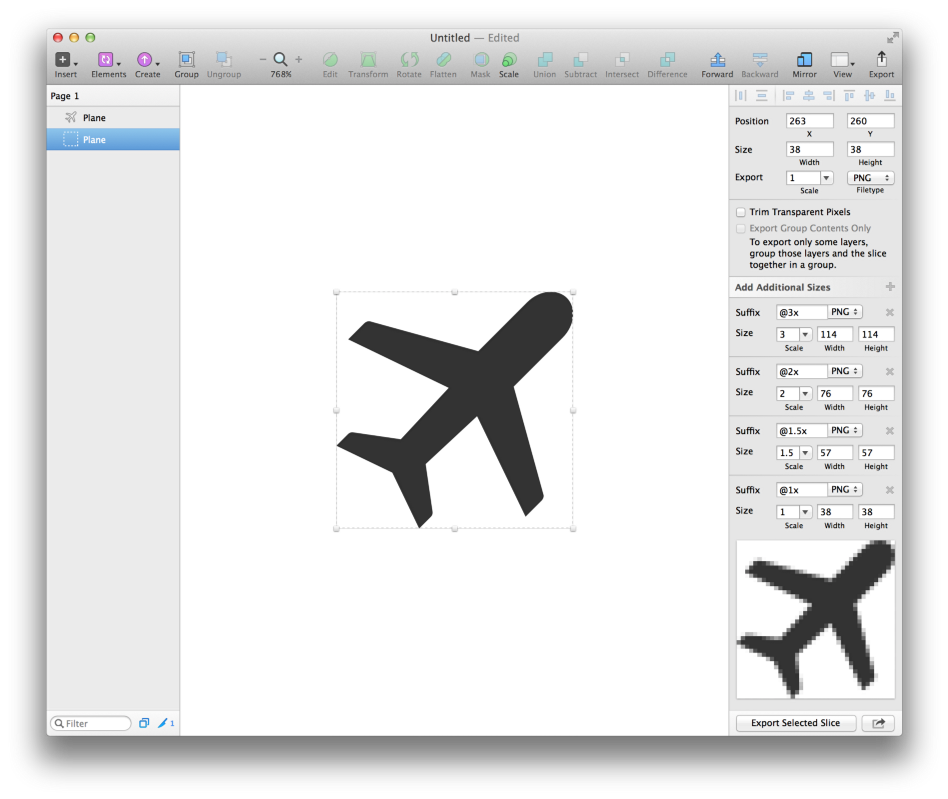Open the @3x Scale dropdown arrow
This screenshot has height=799, width=948.
805,334
